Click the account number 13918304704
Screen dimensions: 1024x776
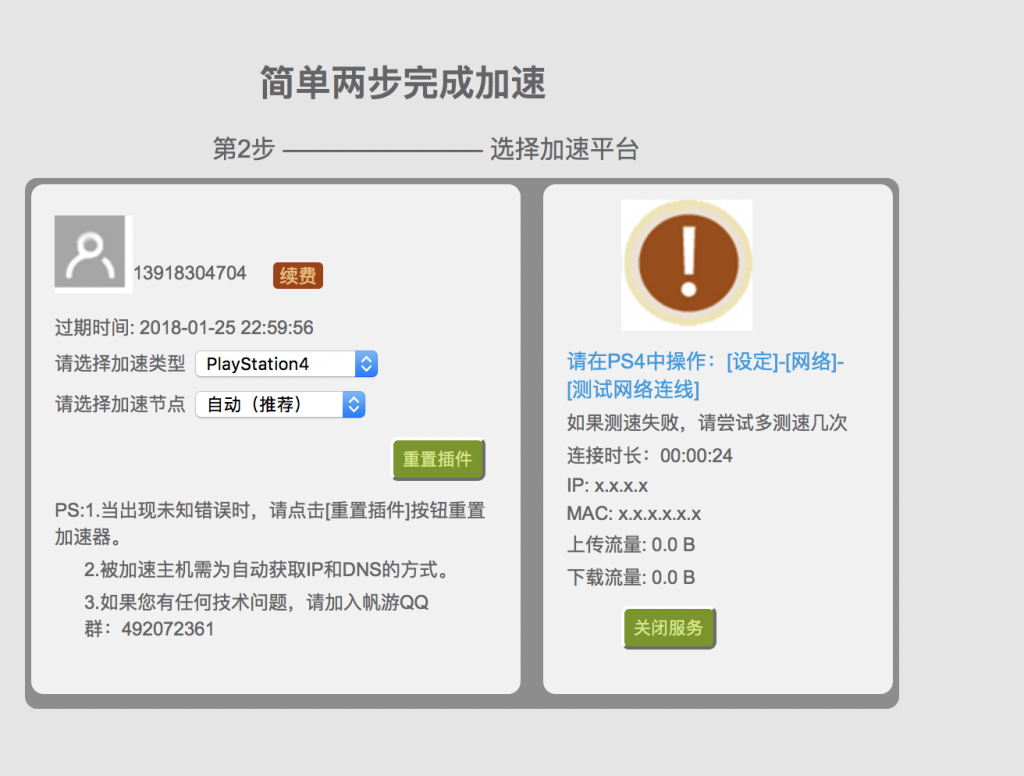(190, 273)
